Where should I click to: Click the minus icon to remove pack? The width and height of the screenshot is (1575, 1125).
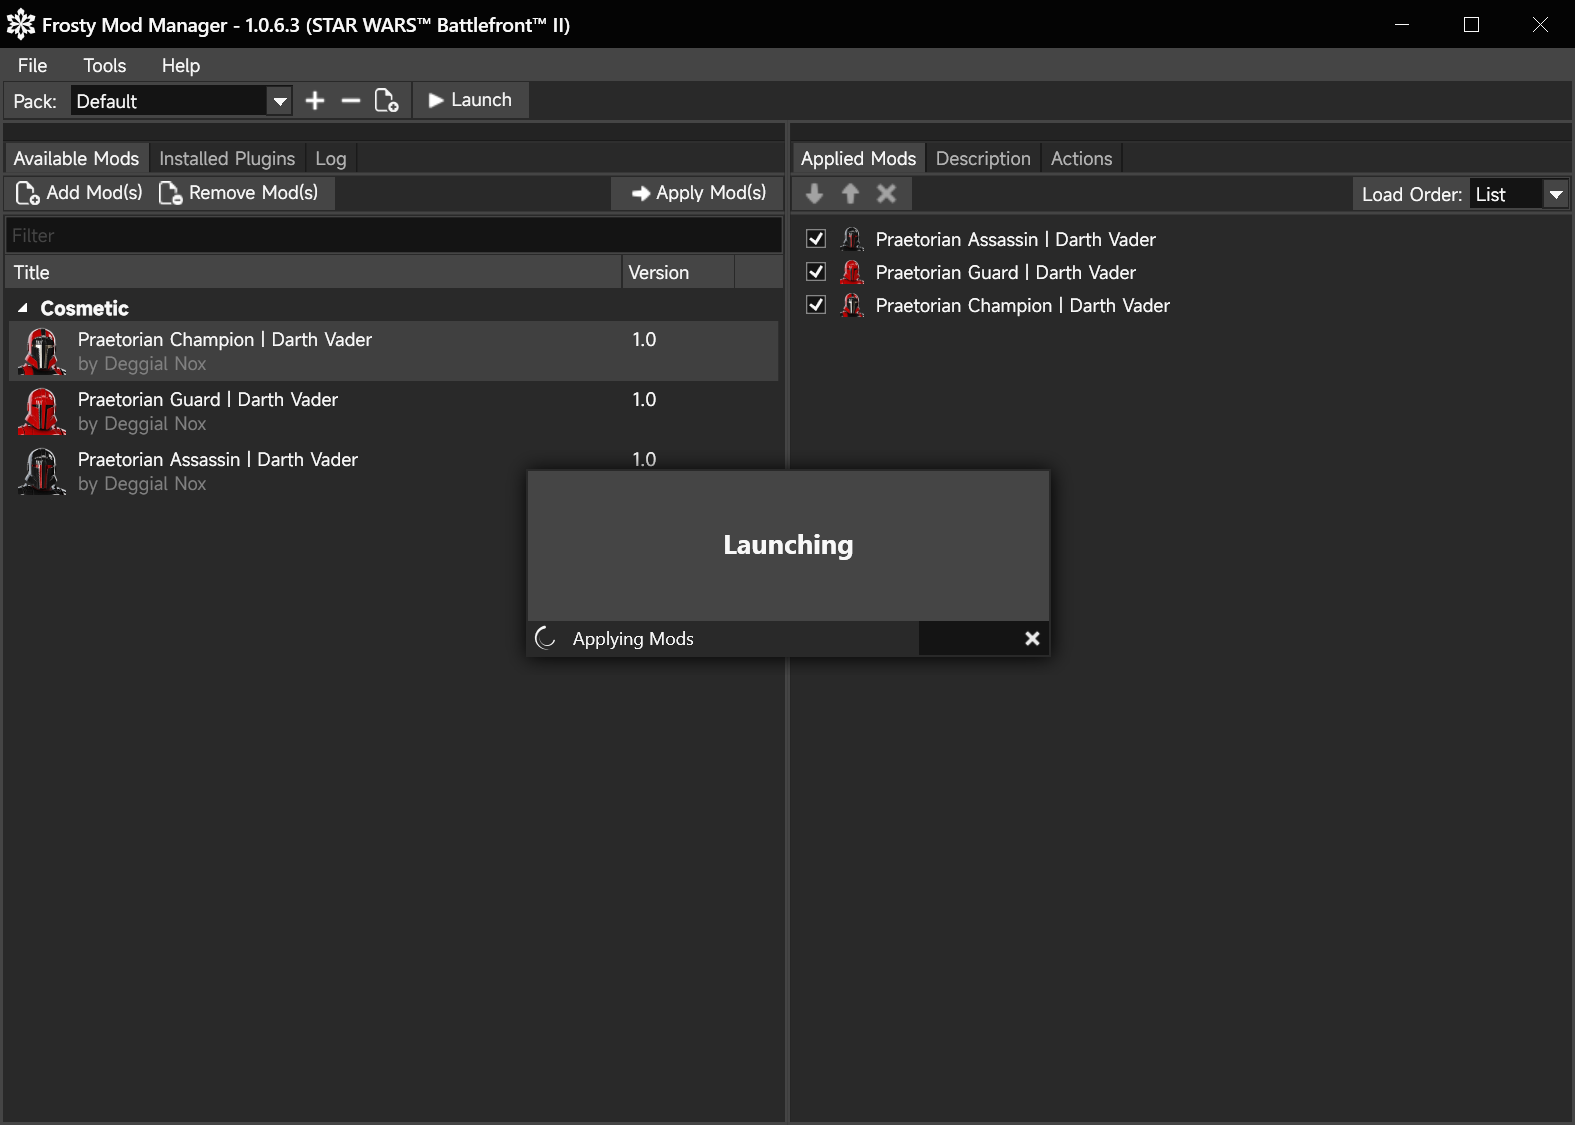click(350, 101)
